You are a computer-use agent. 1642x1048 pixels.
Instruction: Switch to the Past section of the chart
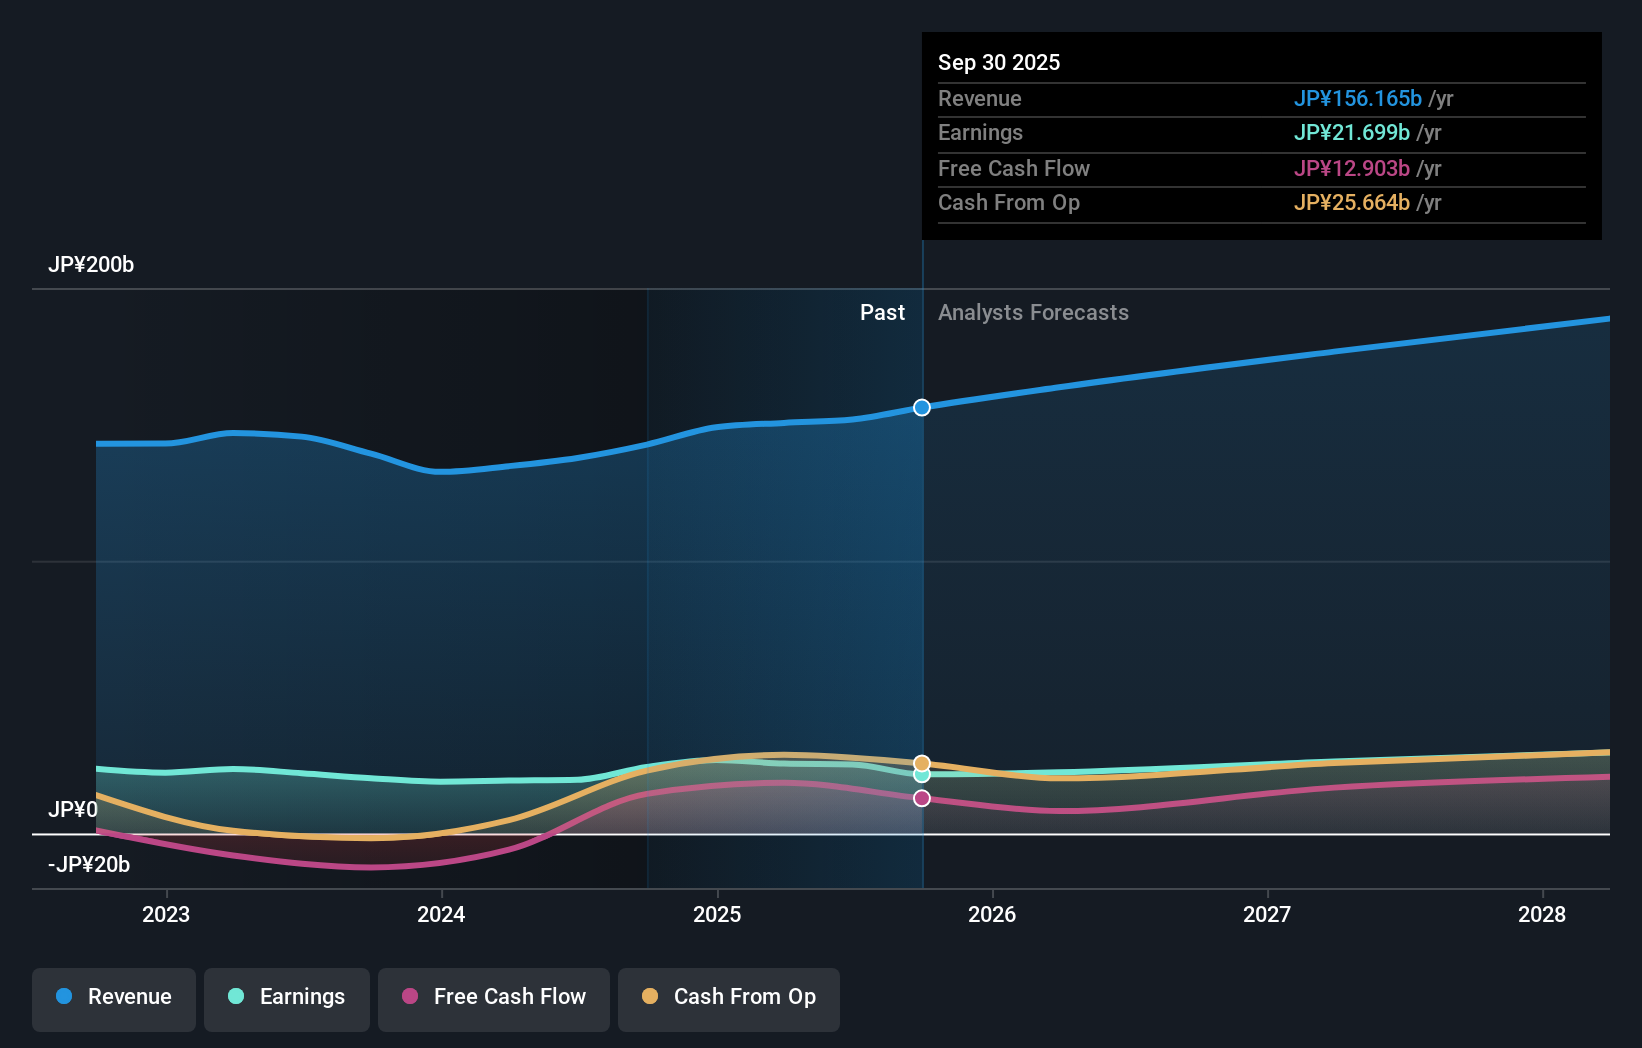(882, 312)
